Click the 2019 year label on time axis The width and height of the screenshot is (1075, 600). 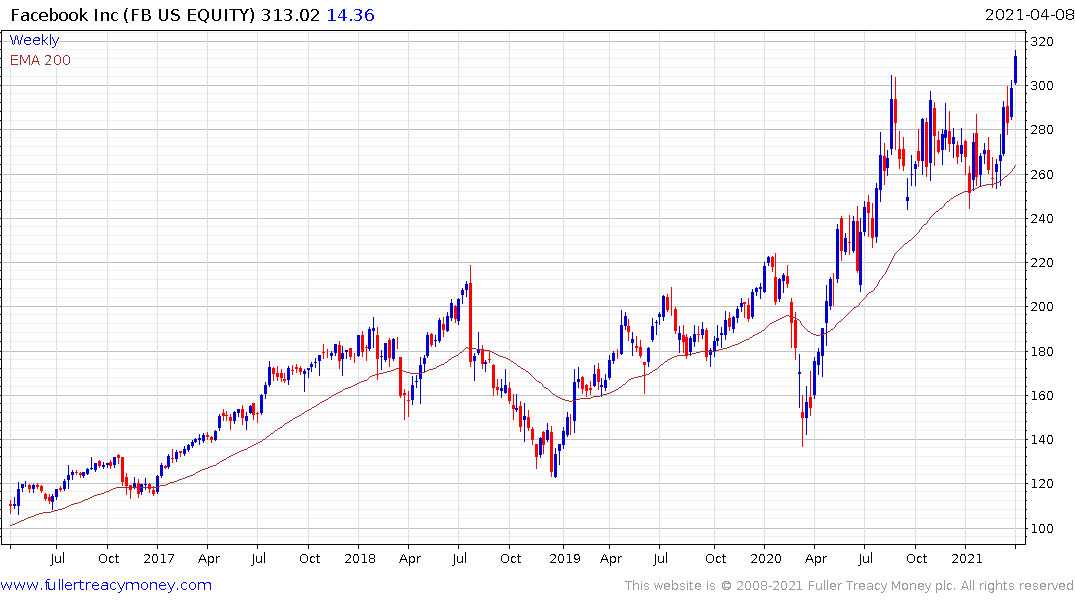(x=565, y=558)
